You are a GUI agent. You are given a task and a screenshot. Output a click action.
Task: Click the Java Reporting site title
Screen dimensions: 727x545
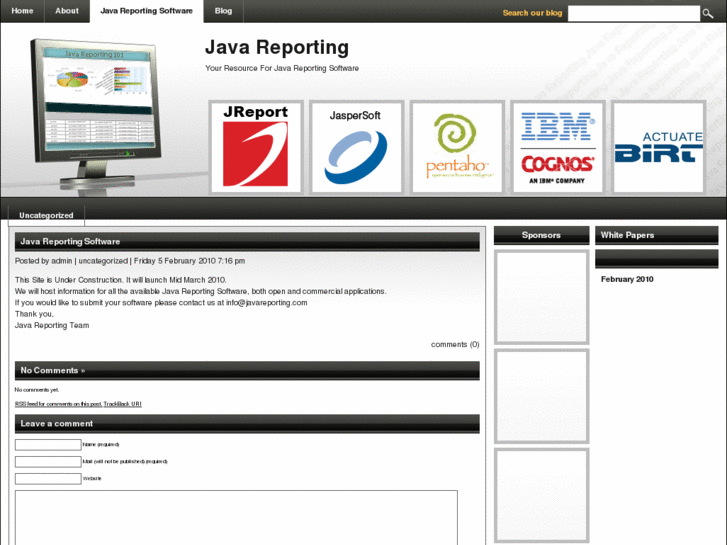(x=277, y=47)
